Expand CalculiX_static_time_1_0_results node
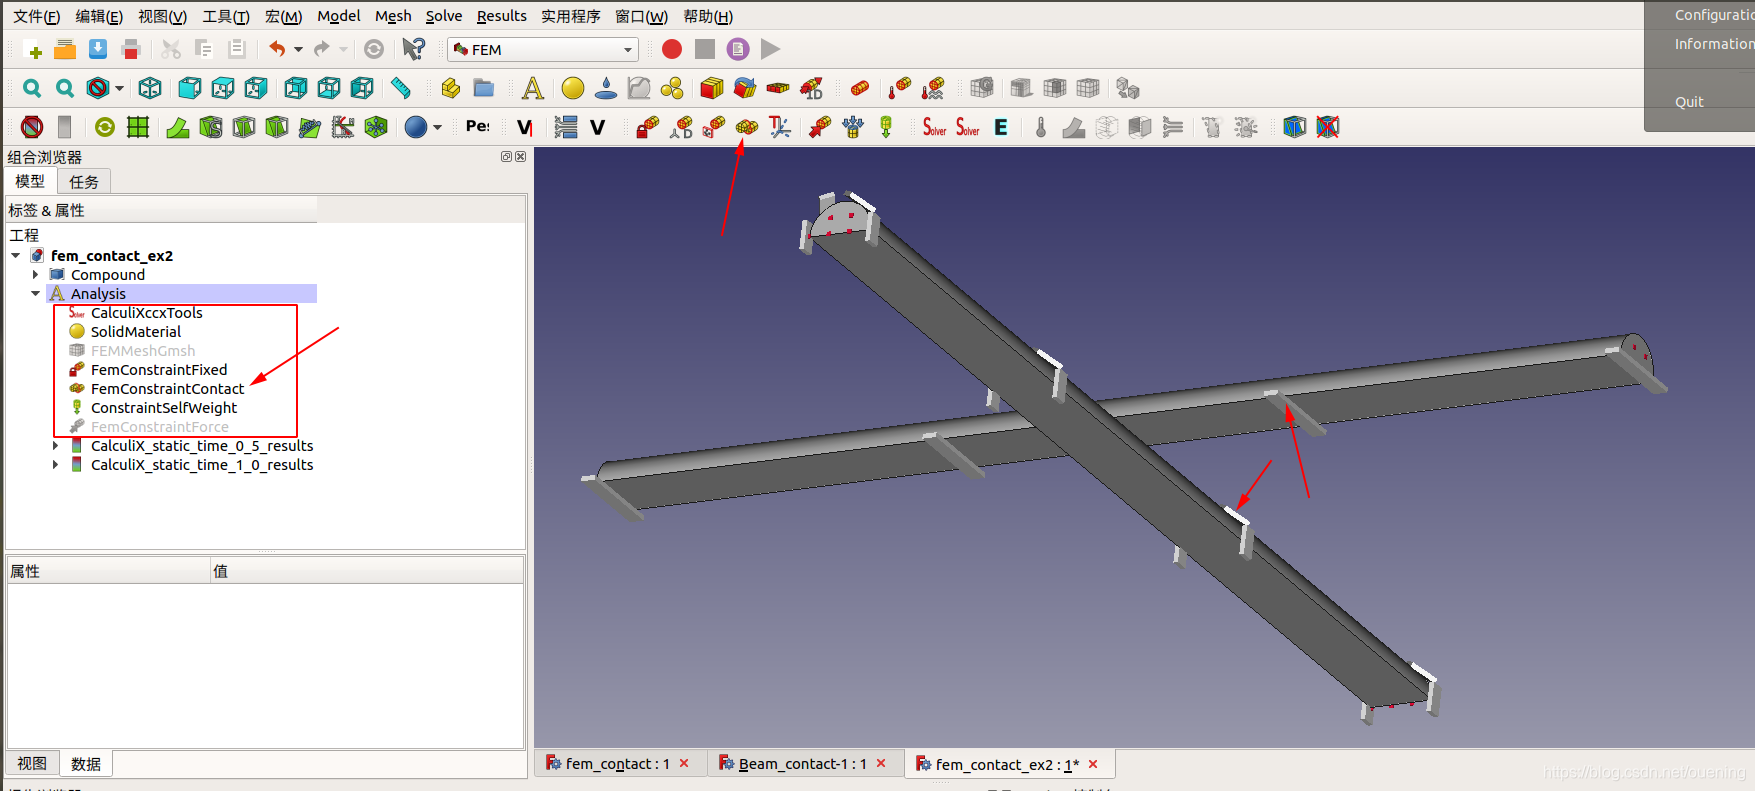This screenshot has height=791, width=1755. click(55, 464)
